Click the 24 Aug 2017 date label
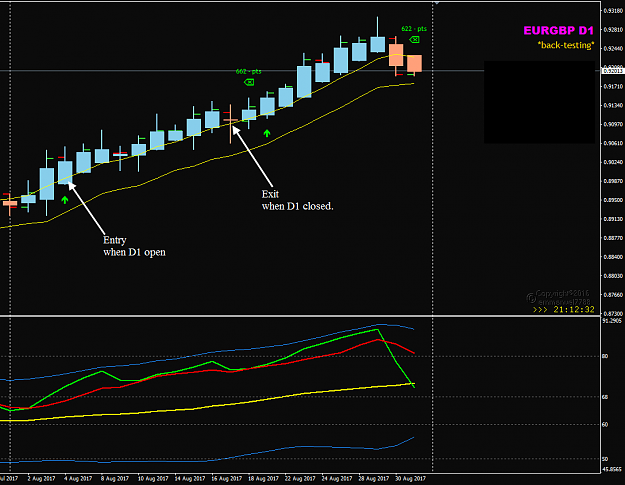The image size is (625, 485). click(x=337, y=478)
